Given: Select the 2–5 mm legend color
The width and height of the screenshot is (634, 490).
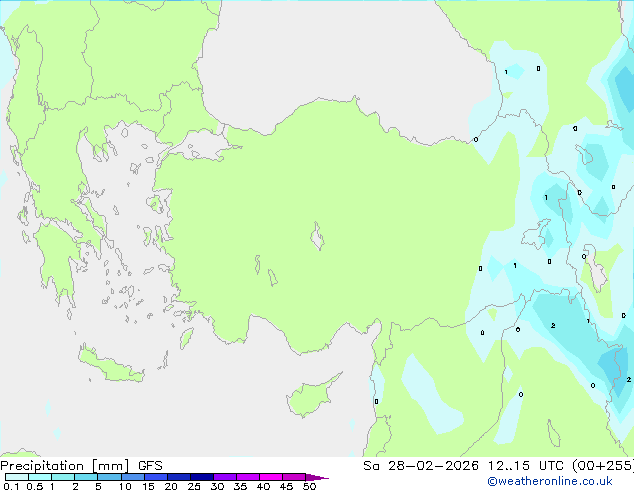Looking at the screenshot, I should [x=86, y=477].
